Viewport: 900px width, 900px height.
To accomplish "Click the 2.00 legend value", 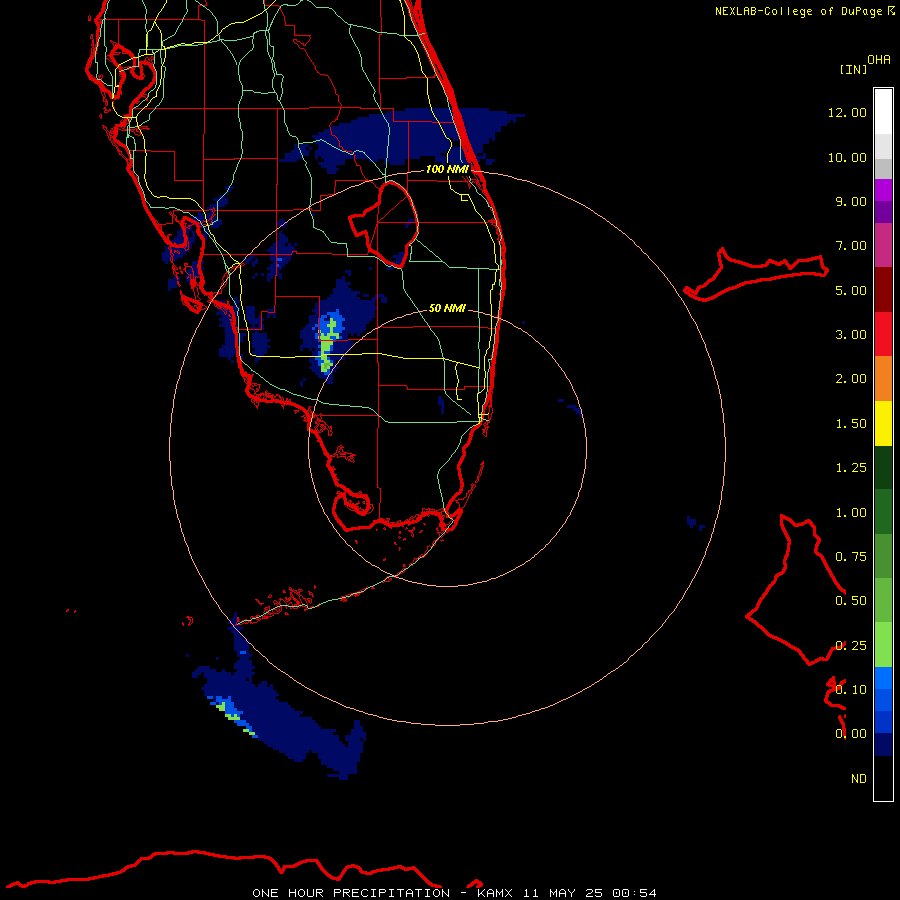I will tap(851, 379).
